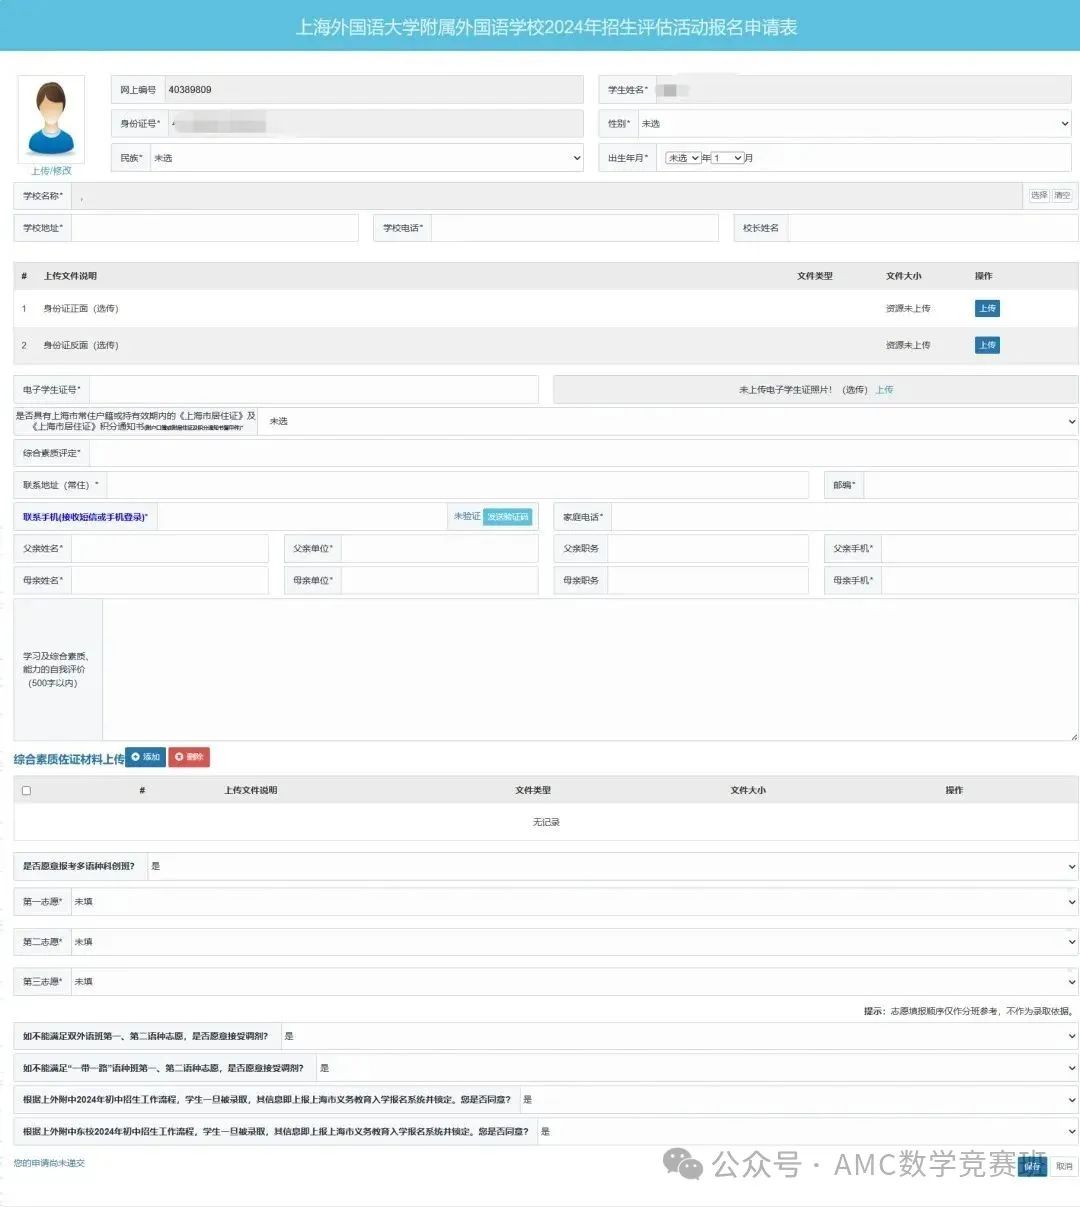Click the 保存 button
This screenshot has width=1080, height=1207.
[1032, 1166]
